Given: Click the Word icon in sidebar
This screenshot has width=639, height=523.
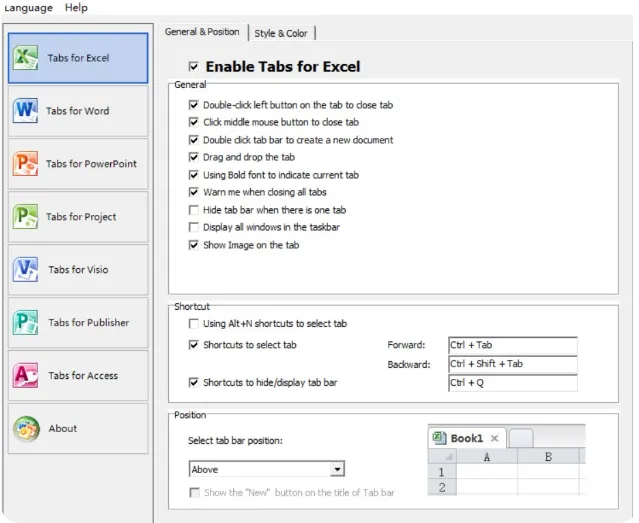Looking at the screenshot, I should tap(25, 110).
